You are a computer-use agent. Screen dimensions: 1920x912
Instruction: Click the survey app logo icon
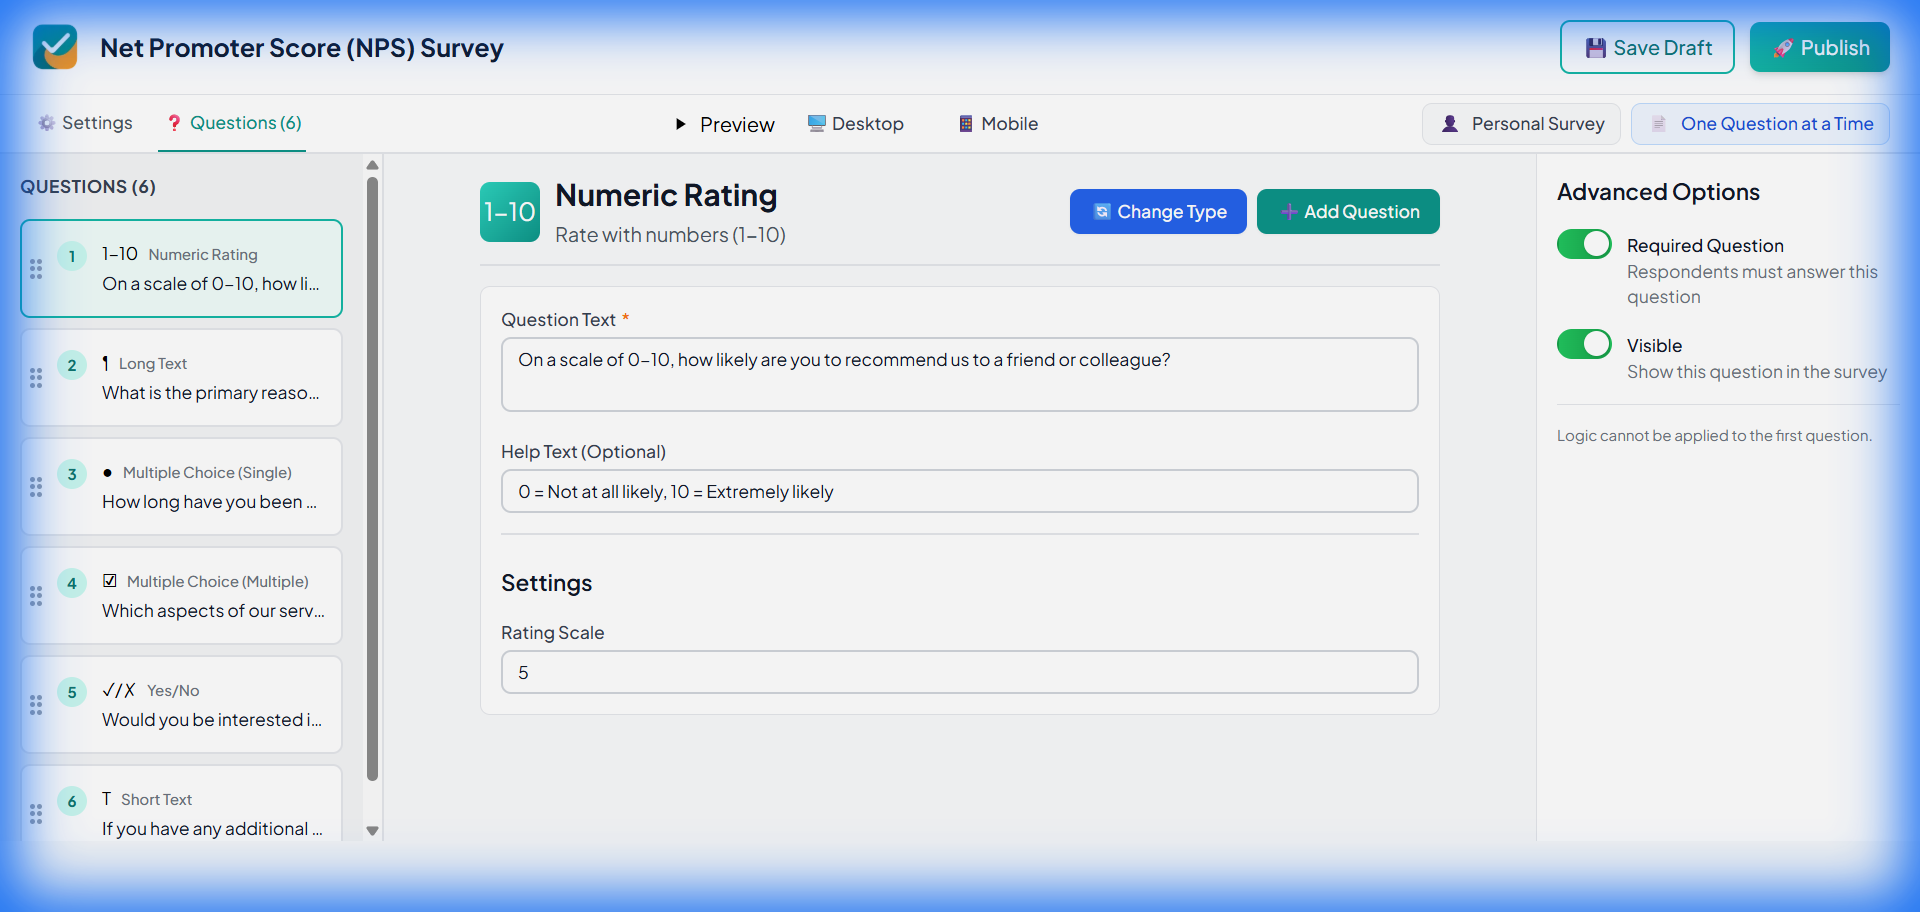pos(55,47)
